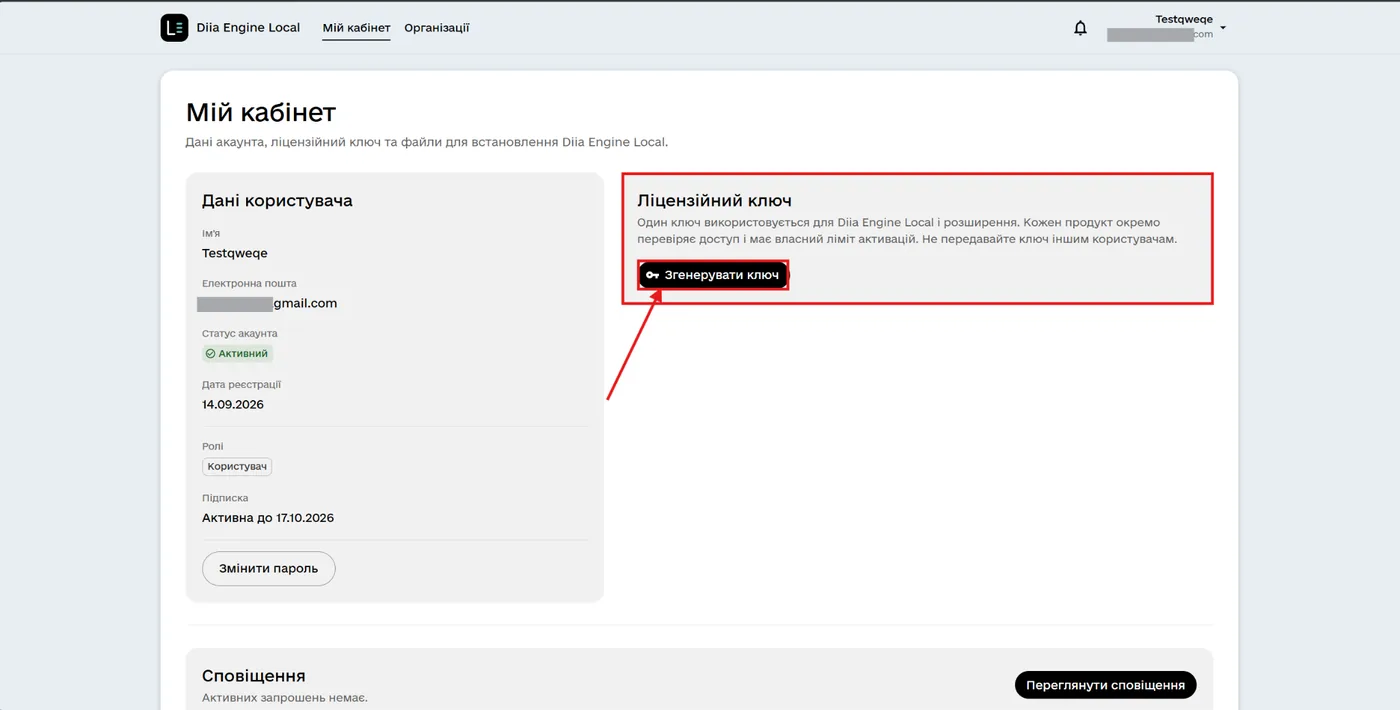Click the Сповіщення section heading
This screenshot has height=710, width=1400.
tap(254, 676)
